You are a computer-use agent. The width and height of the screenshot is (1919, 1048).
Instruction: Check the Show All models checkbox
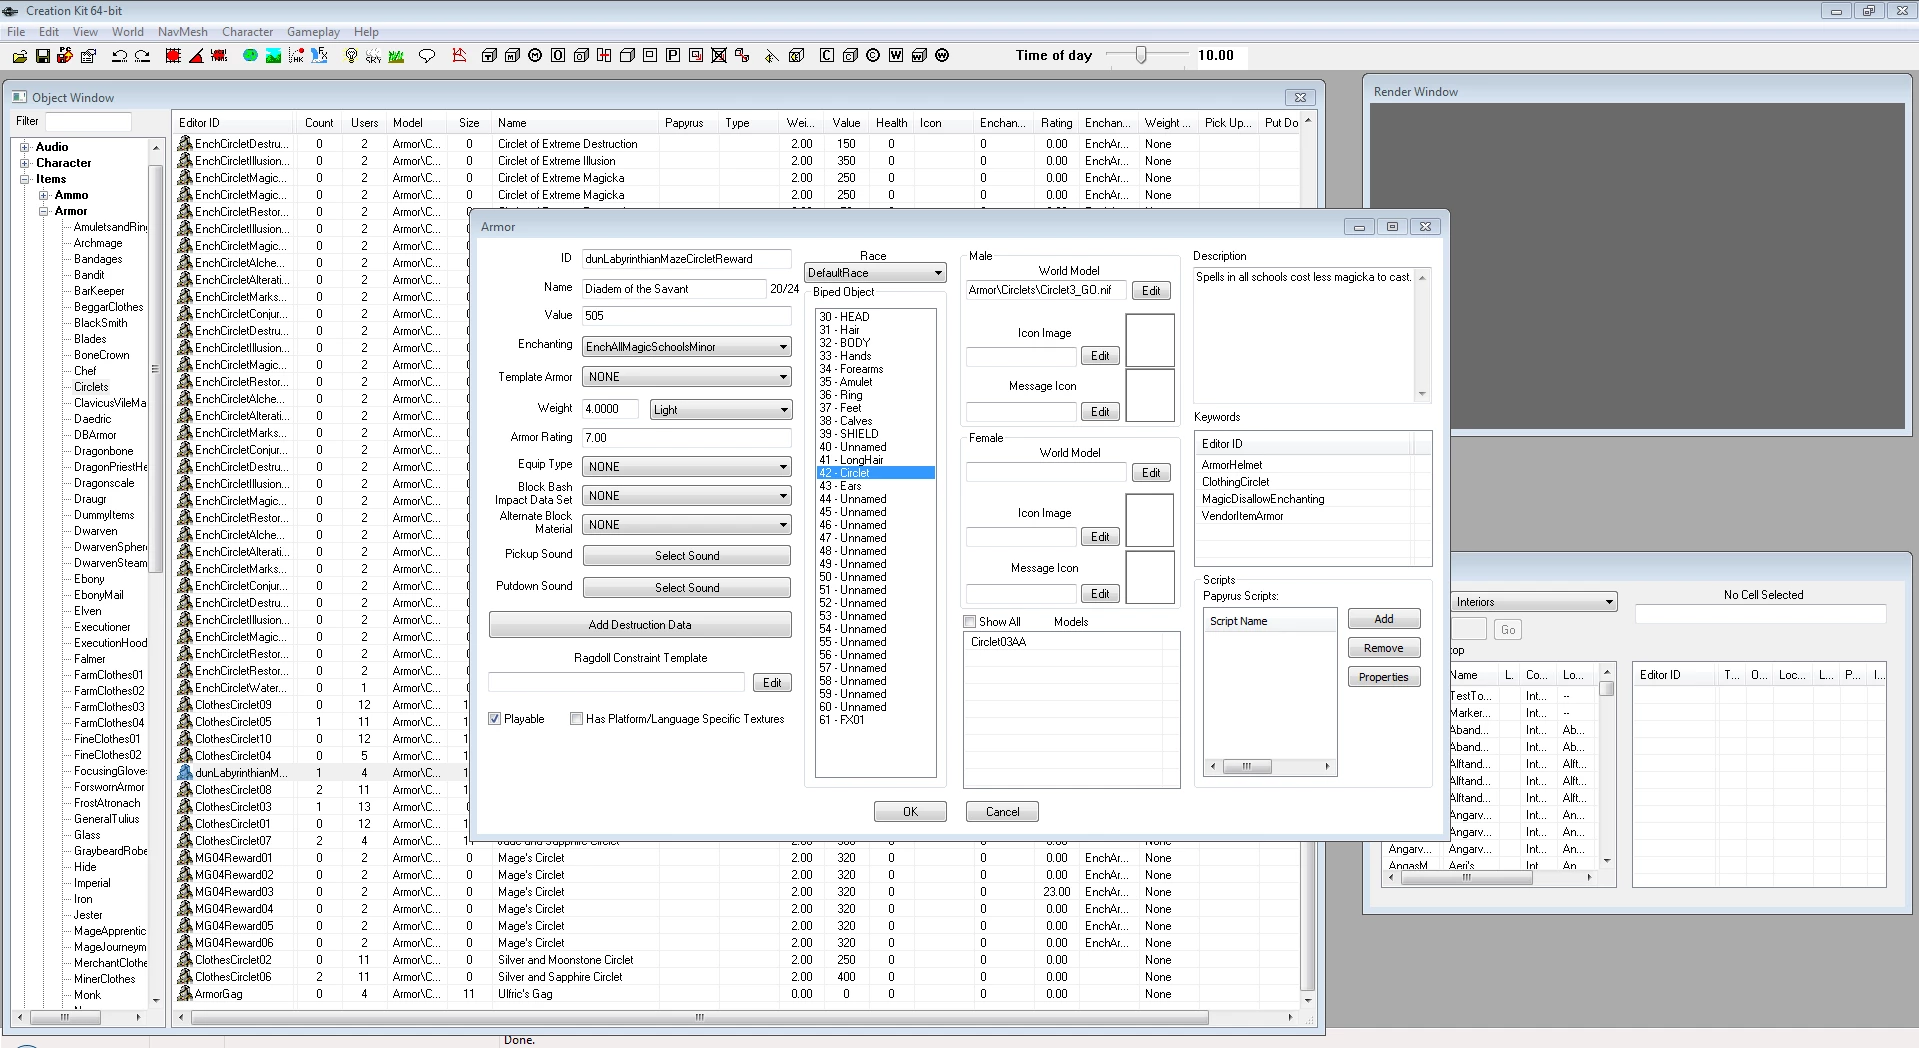[969, 622]
